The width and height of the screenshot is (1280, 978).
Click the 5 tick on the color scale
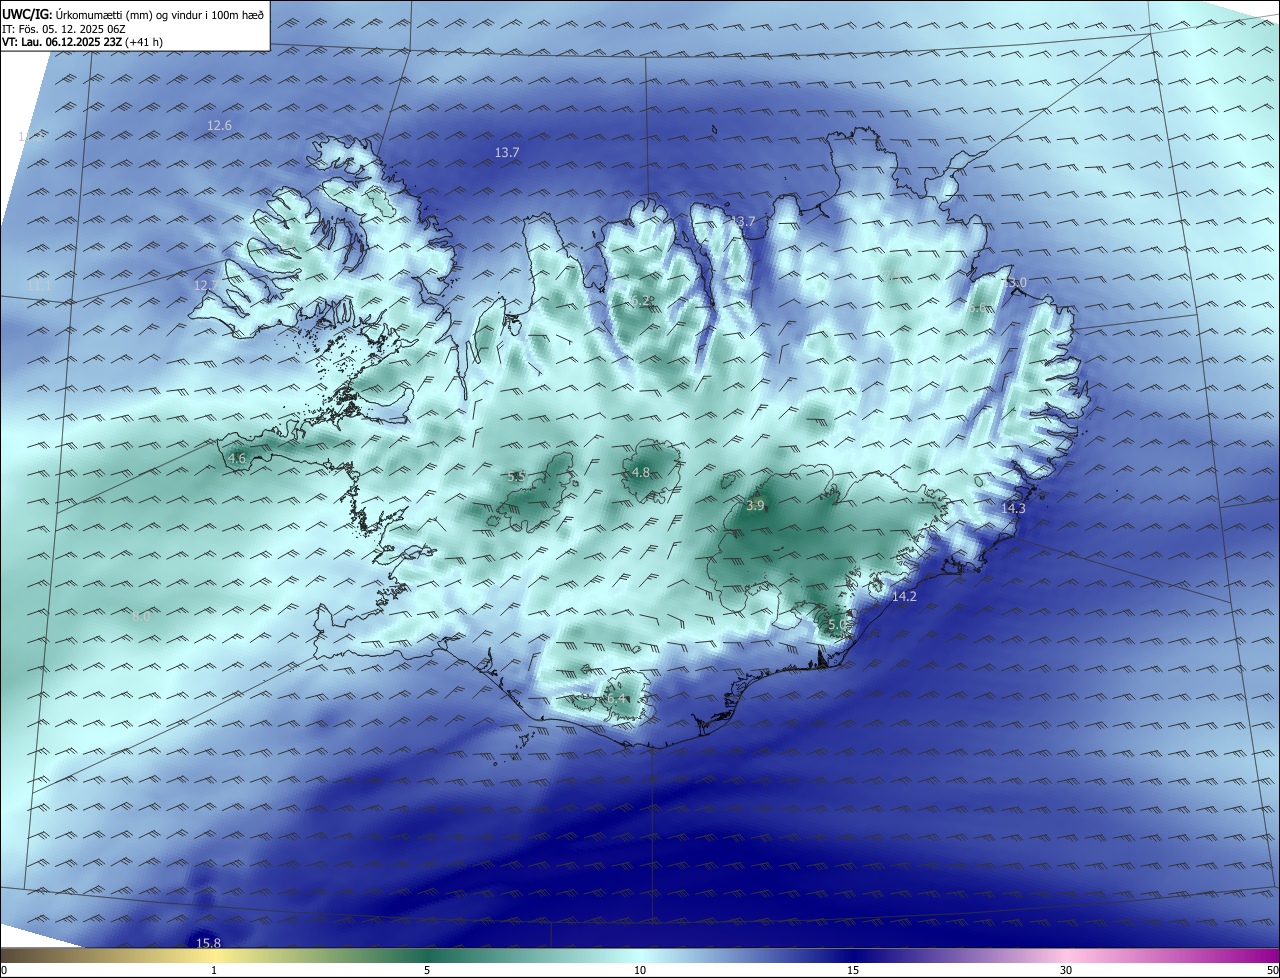(x=427, y=971)
